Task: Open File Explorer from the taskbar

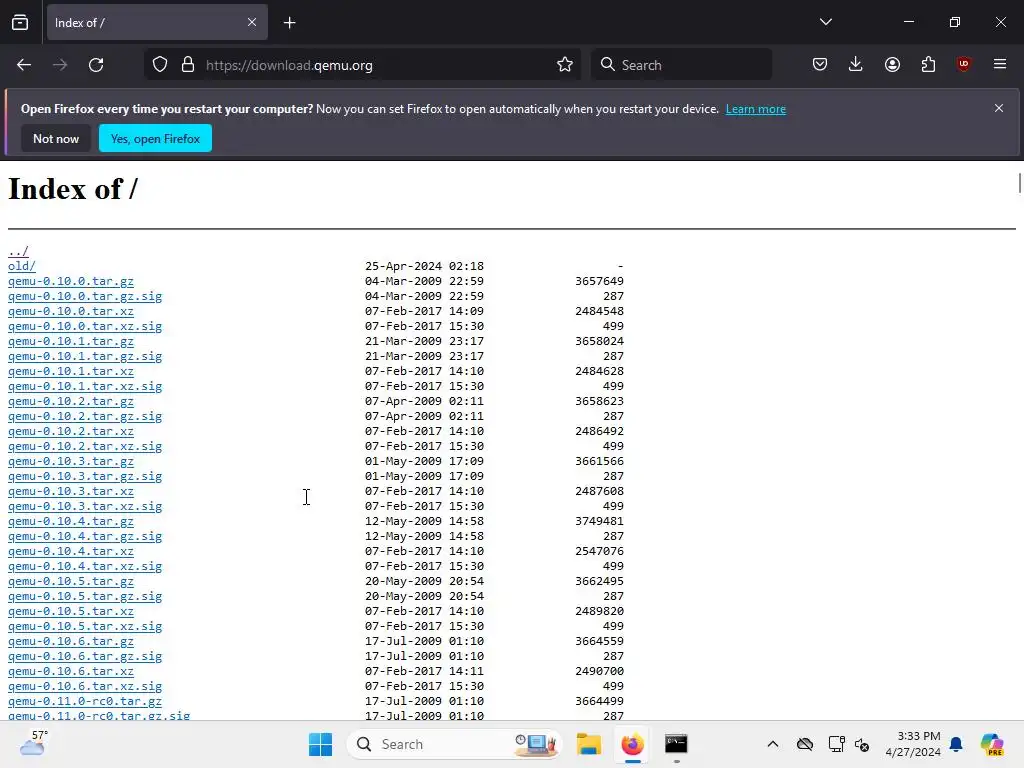Action: coord(588,744)
